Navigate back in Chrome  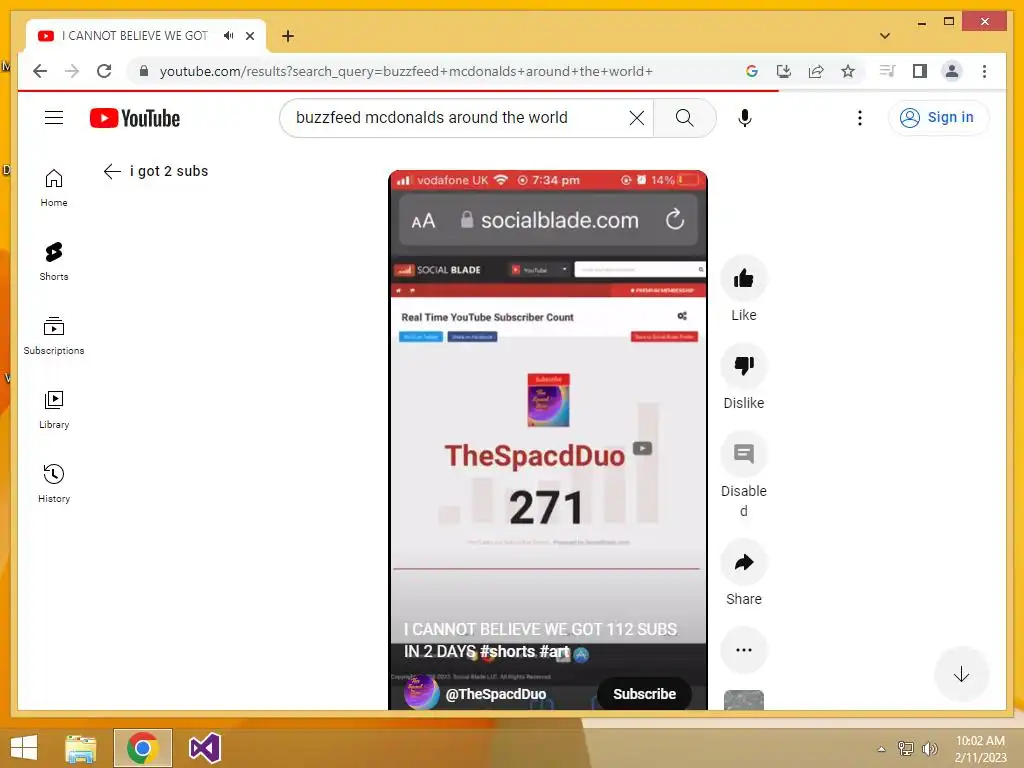tap(40, 71)
